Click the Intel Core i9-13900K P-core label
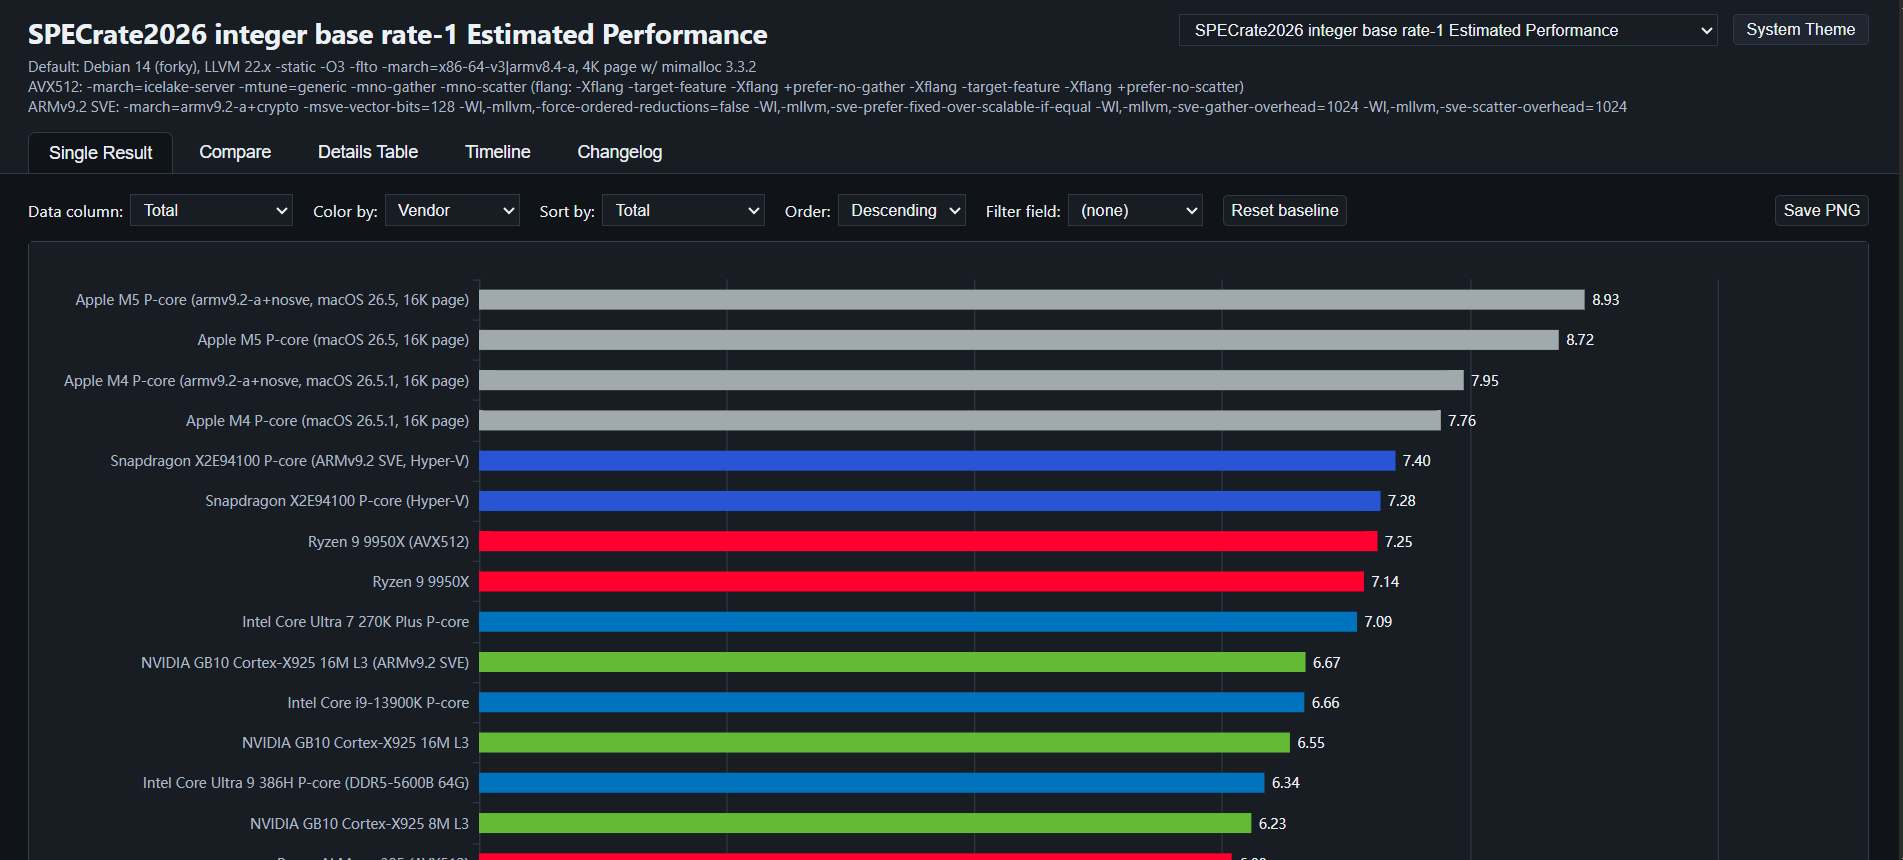Screen dimensions: 1903x860 (378, 703)
